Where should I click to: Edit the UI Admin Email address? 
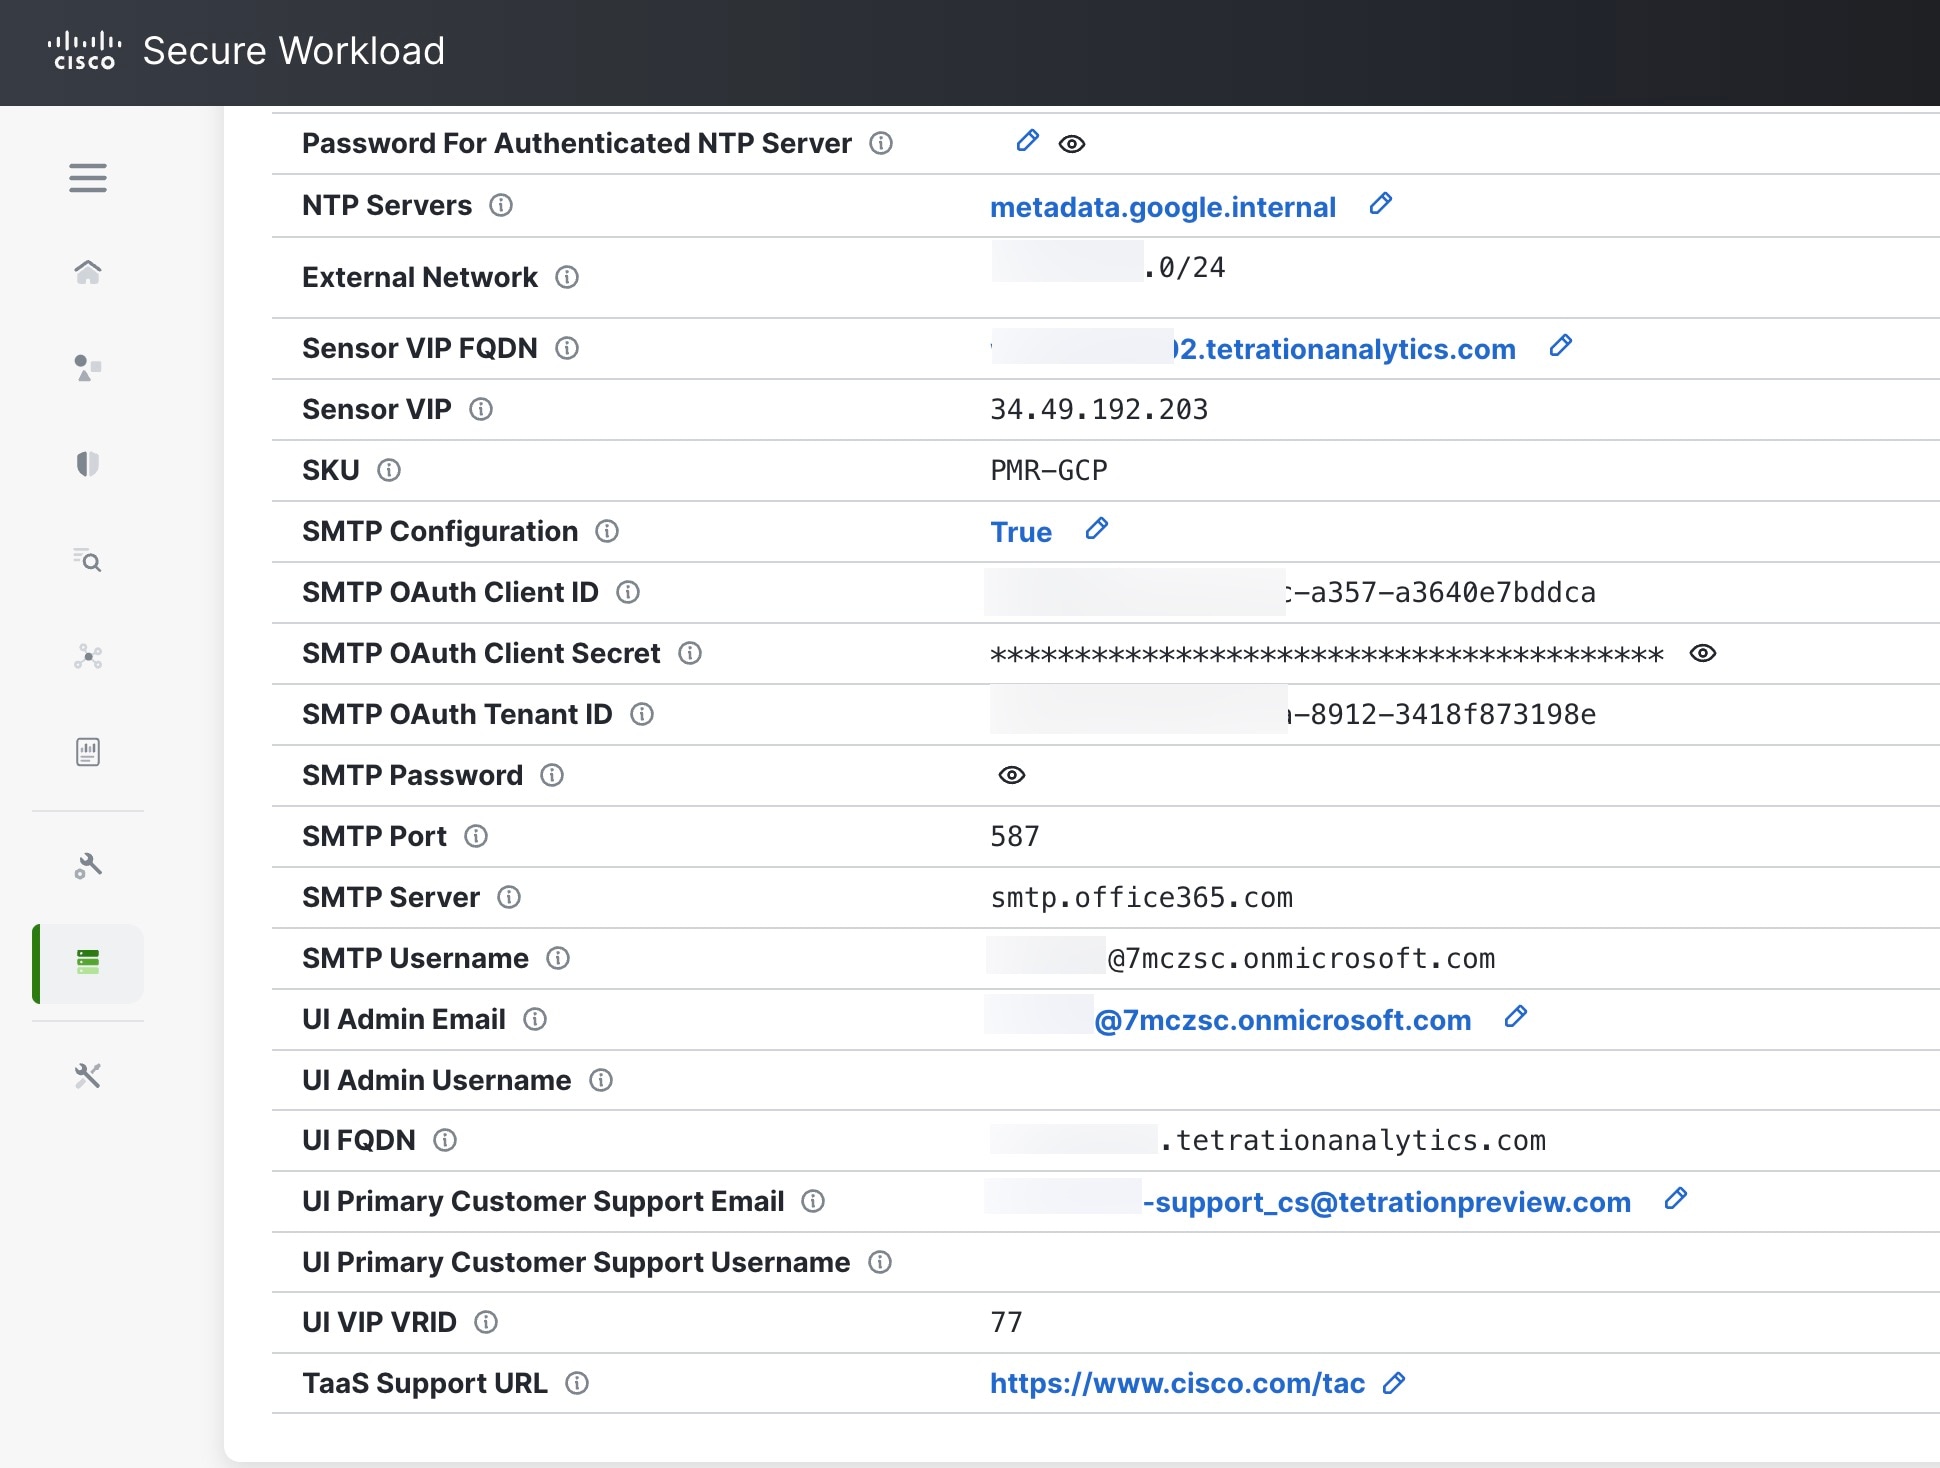[x=1516, y=1017]
